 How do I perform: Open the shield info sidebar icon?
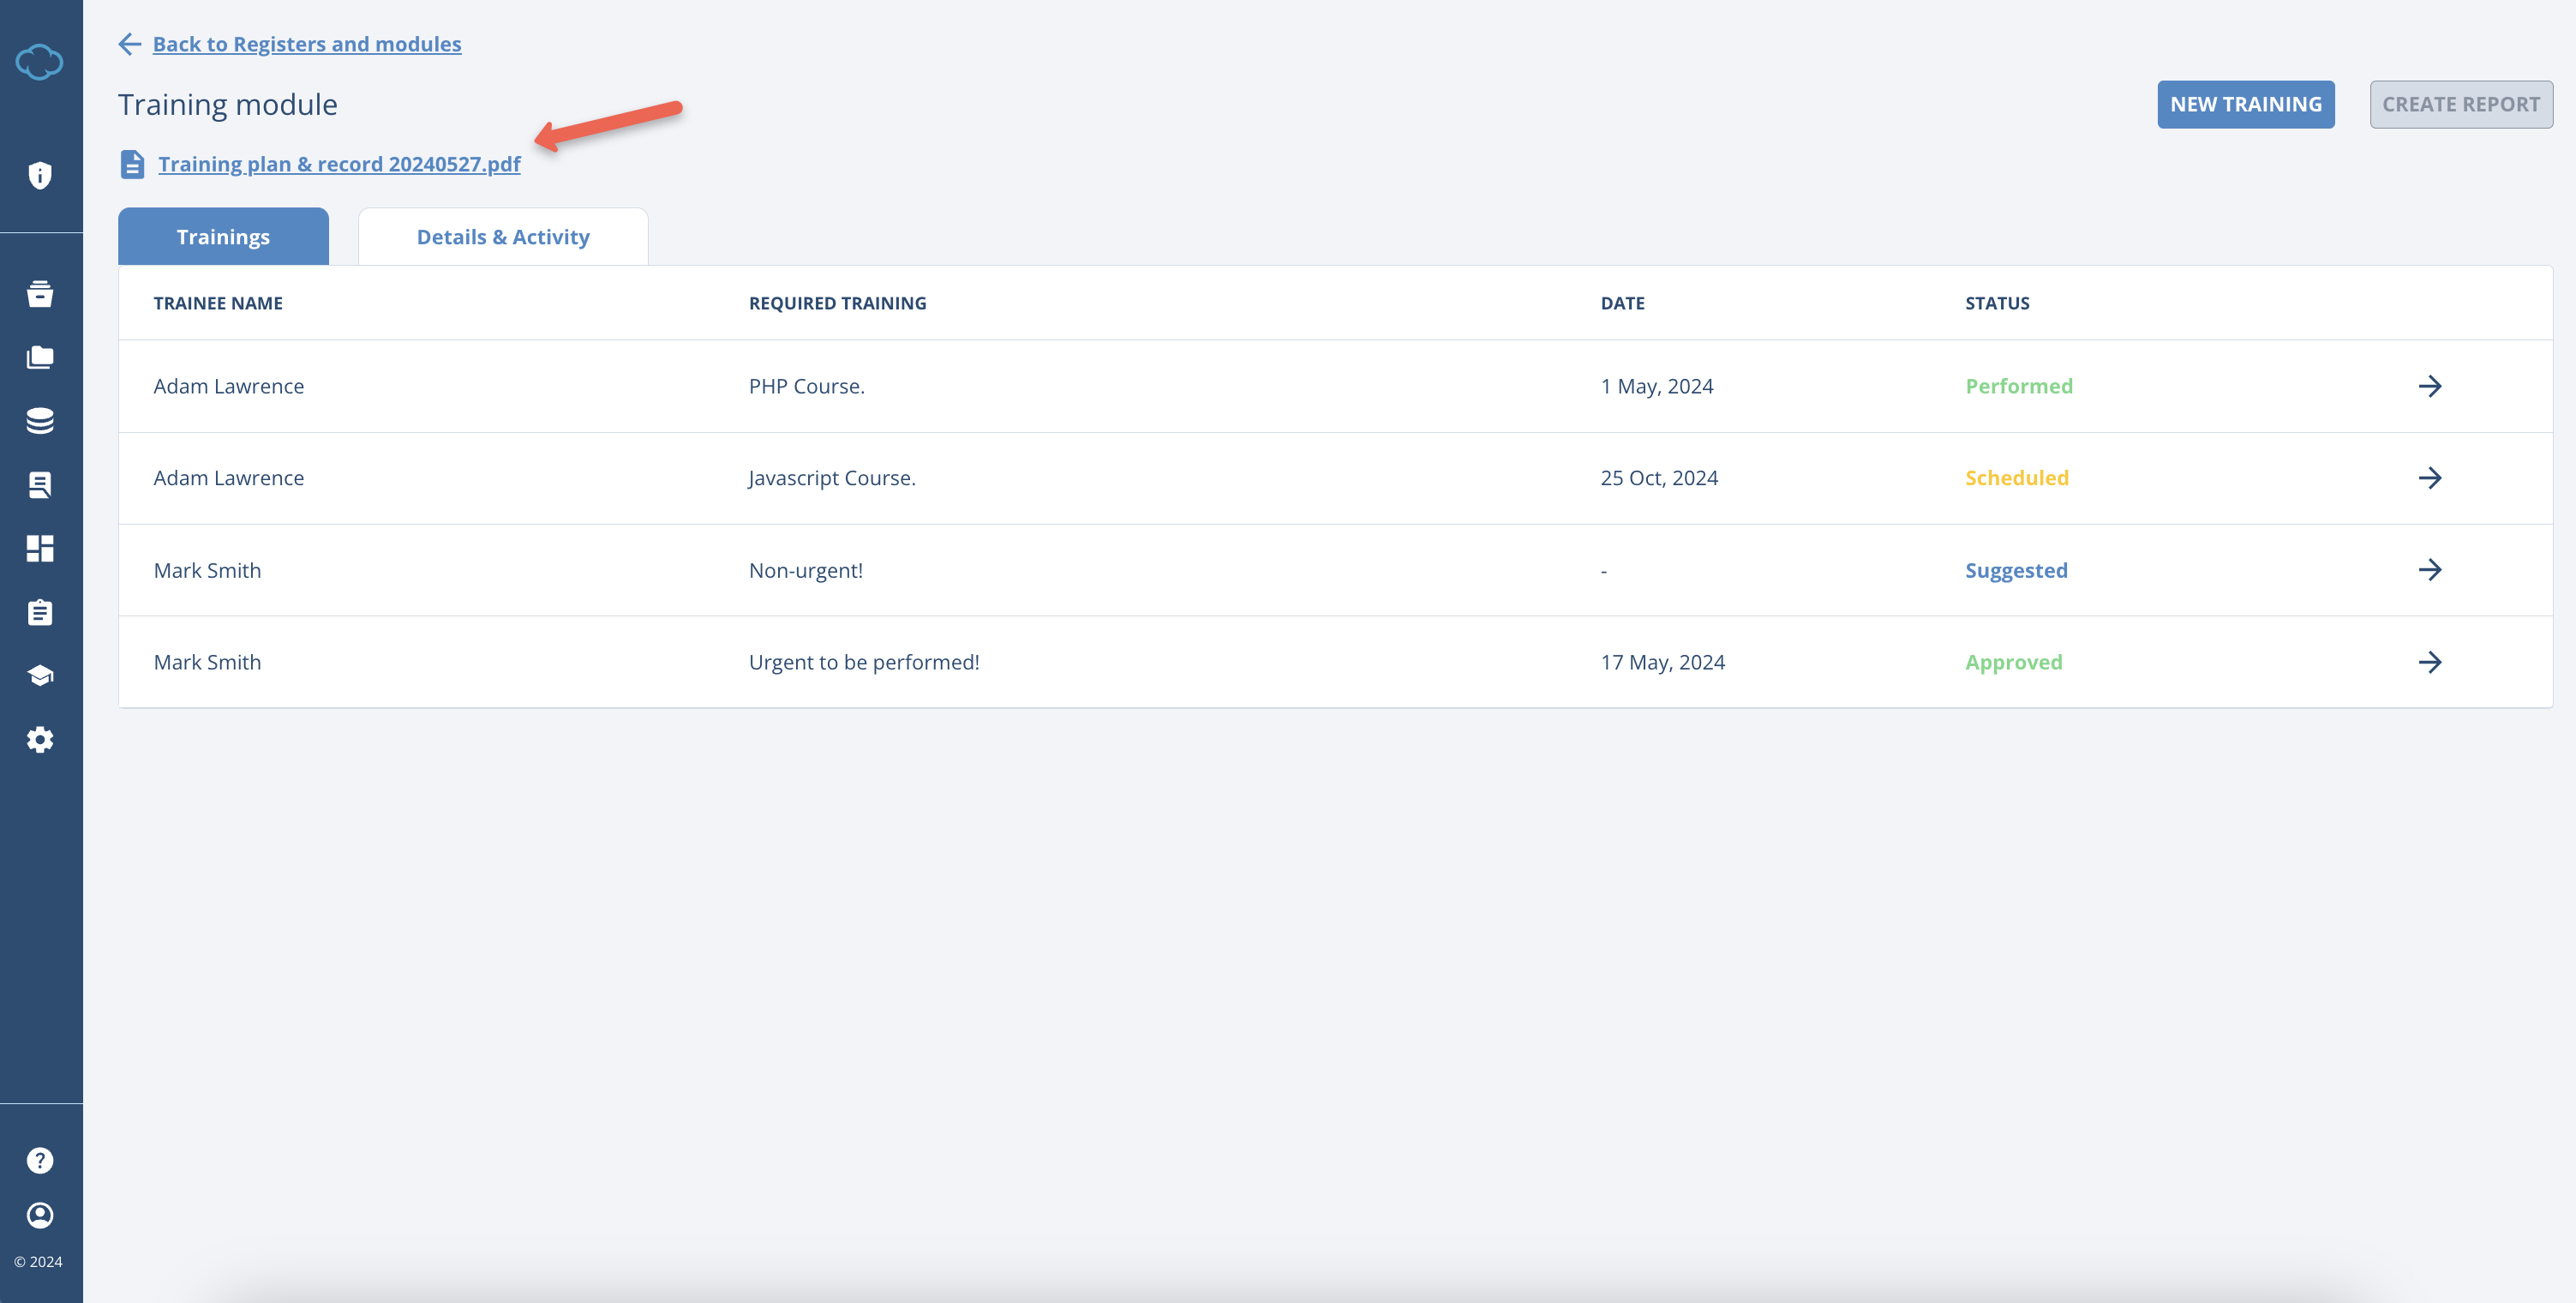pos(40,175)
